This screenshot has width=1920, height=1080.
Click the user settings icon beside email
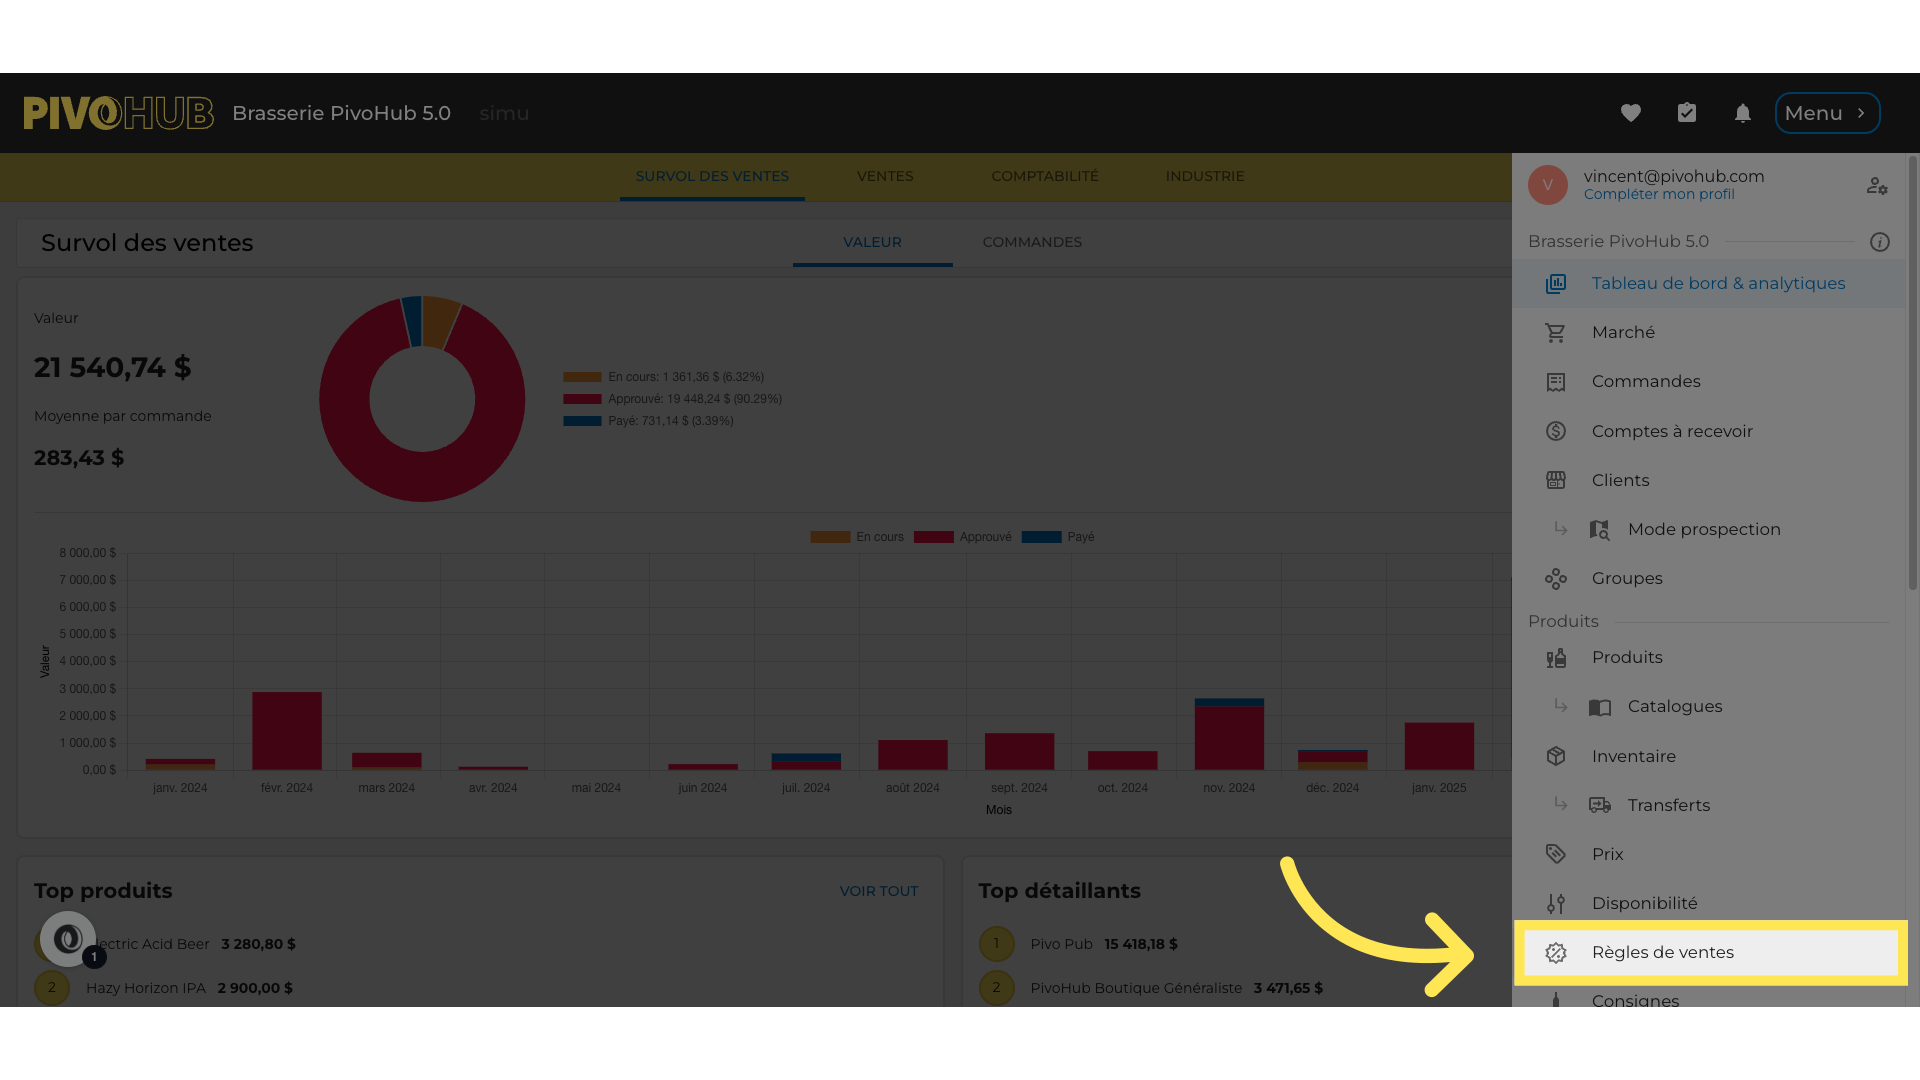[x=1877, y=186]
